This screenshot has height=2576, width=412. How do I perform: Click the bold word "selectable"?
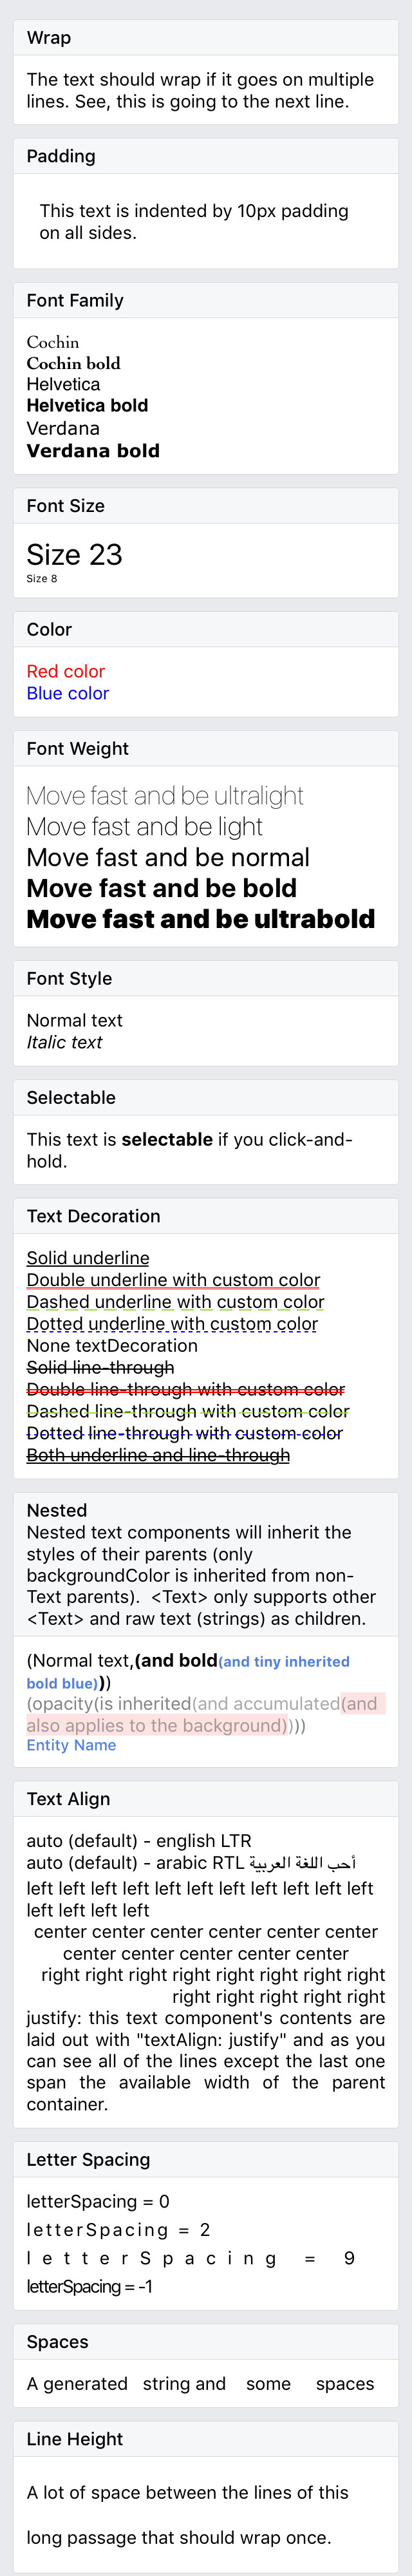167,1139
